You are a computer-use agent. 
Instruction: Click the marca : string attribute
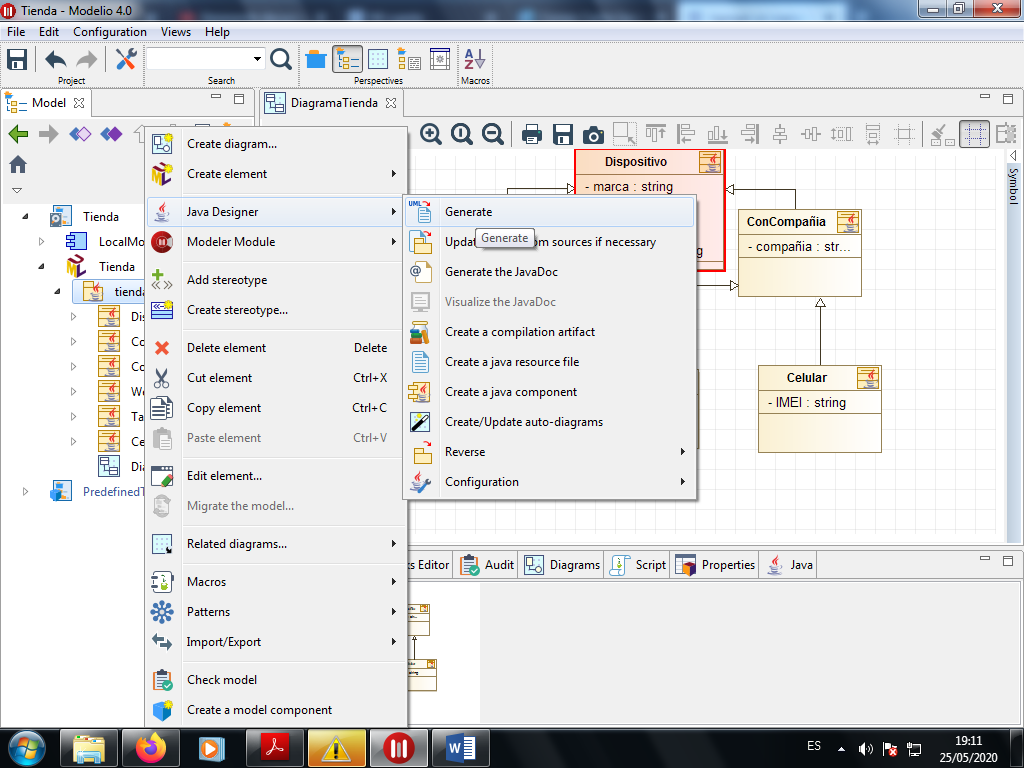click(629, 187)
